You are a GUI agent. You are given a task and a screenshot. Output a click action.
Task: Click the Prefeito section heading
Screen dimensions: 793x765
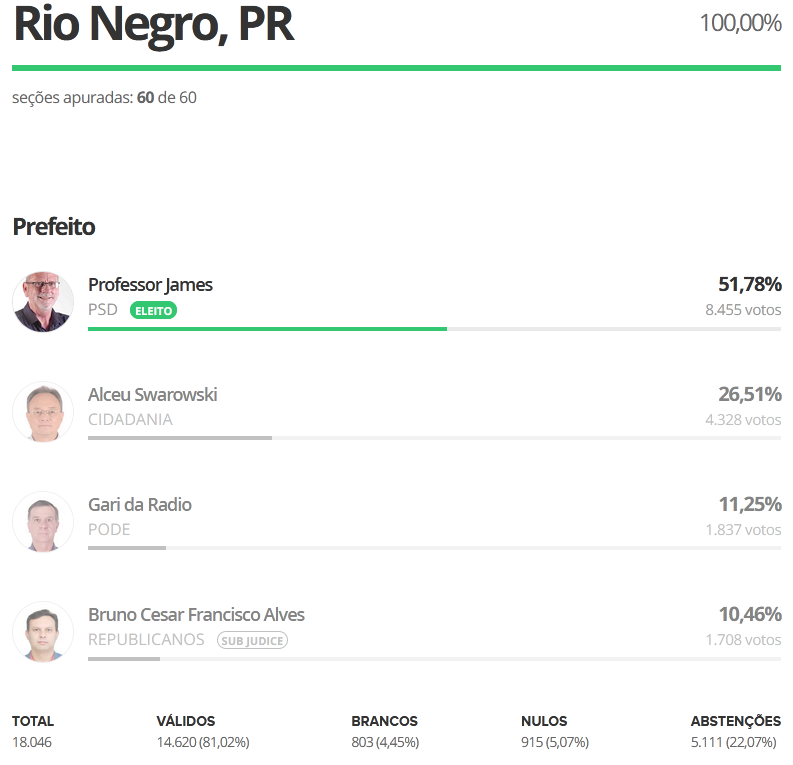click(x=54, y=227)
